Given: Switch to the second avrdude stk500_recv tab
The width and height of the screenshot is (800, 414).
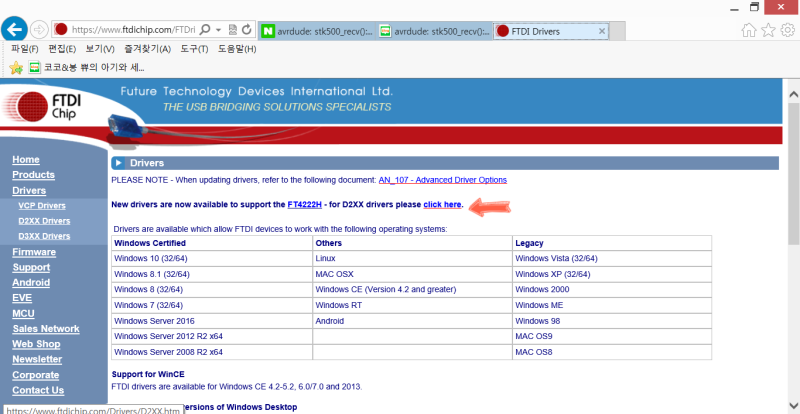Looking at the screenshot, I should 435,31.
